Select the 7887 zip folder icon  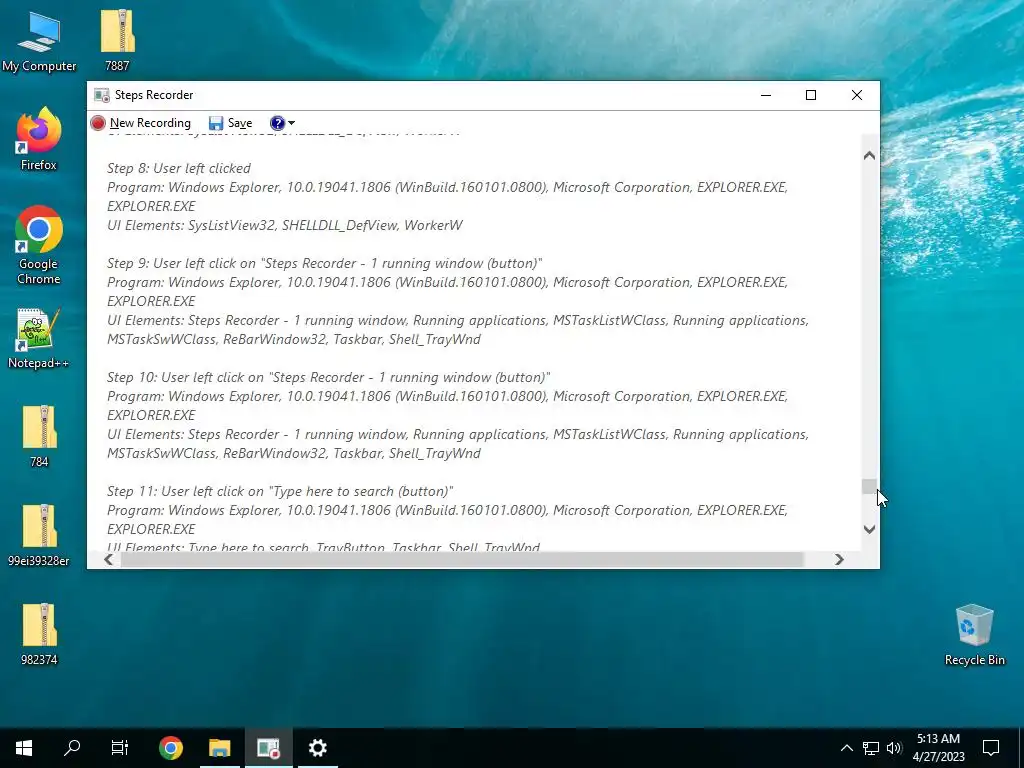click(x=118, y=40)
